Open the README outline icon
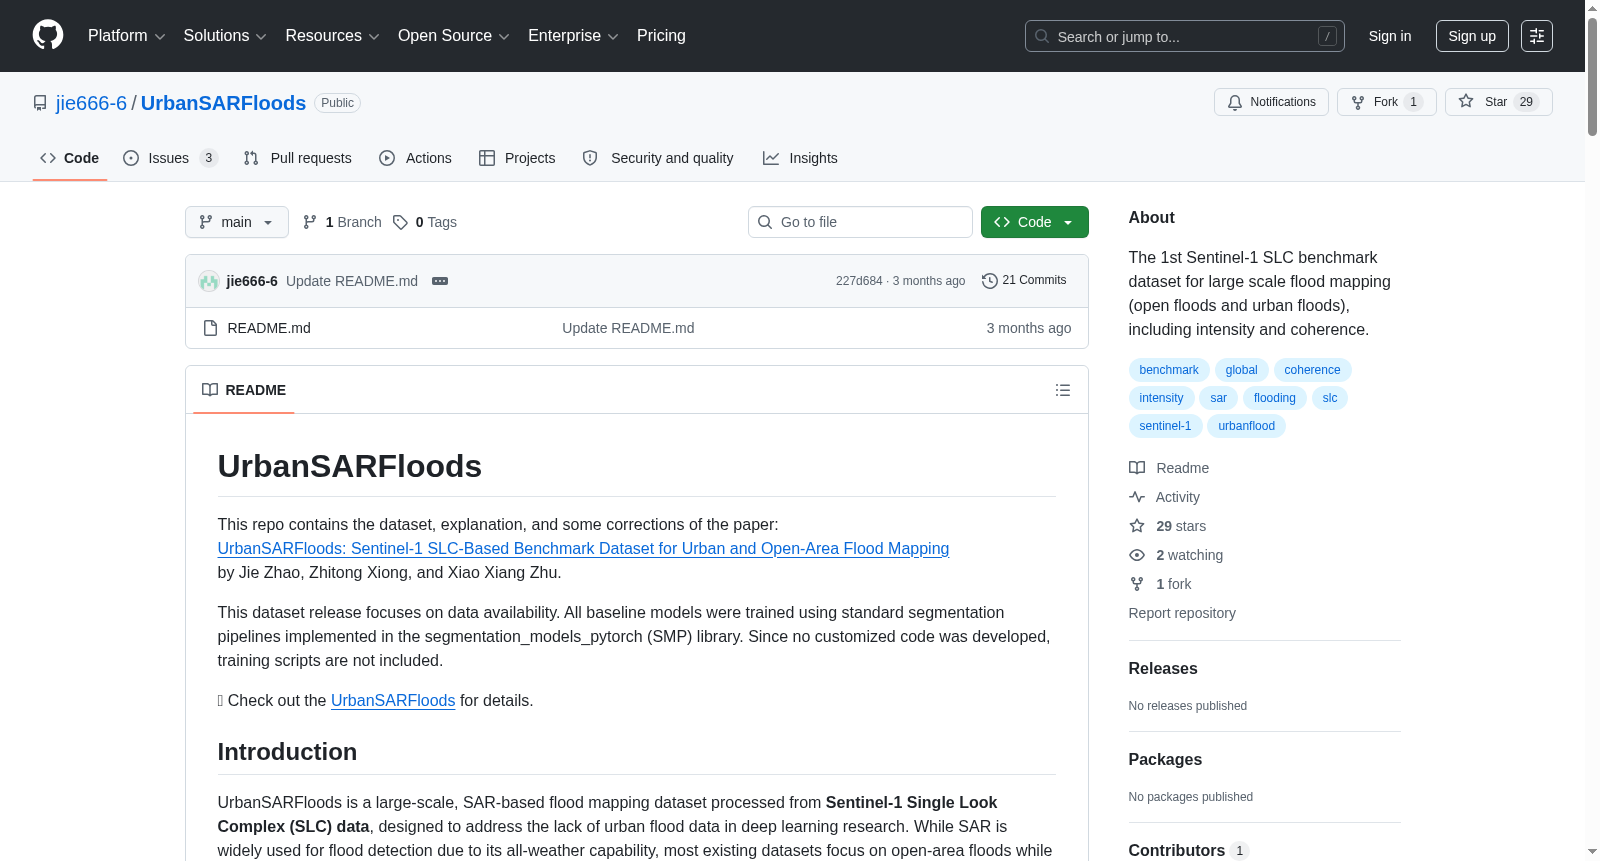The width and height of the screenshot is (1600, 861). 1063,390
